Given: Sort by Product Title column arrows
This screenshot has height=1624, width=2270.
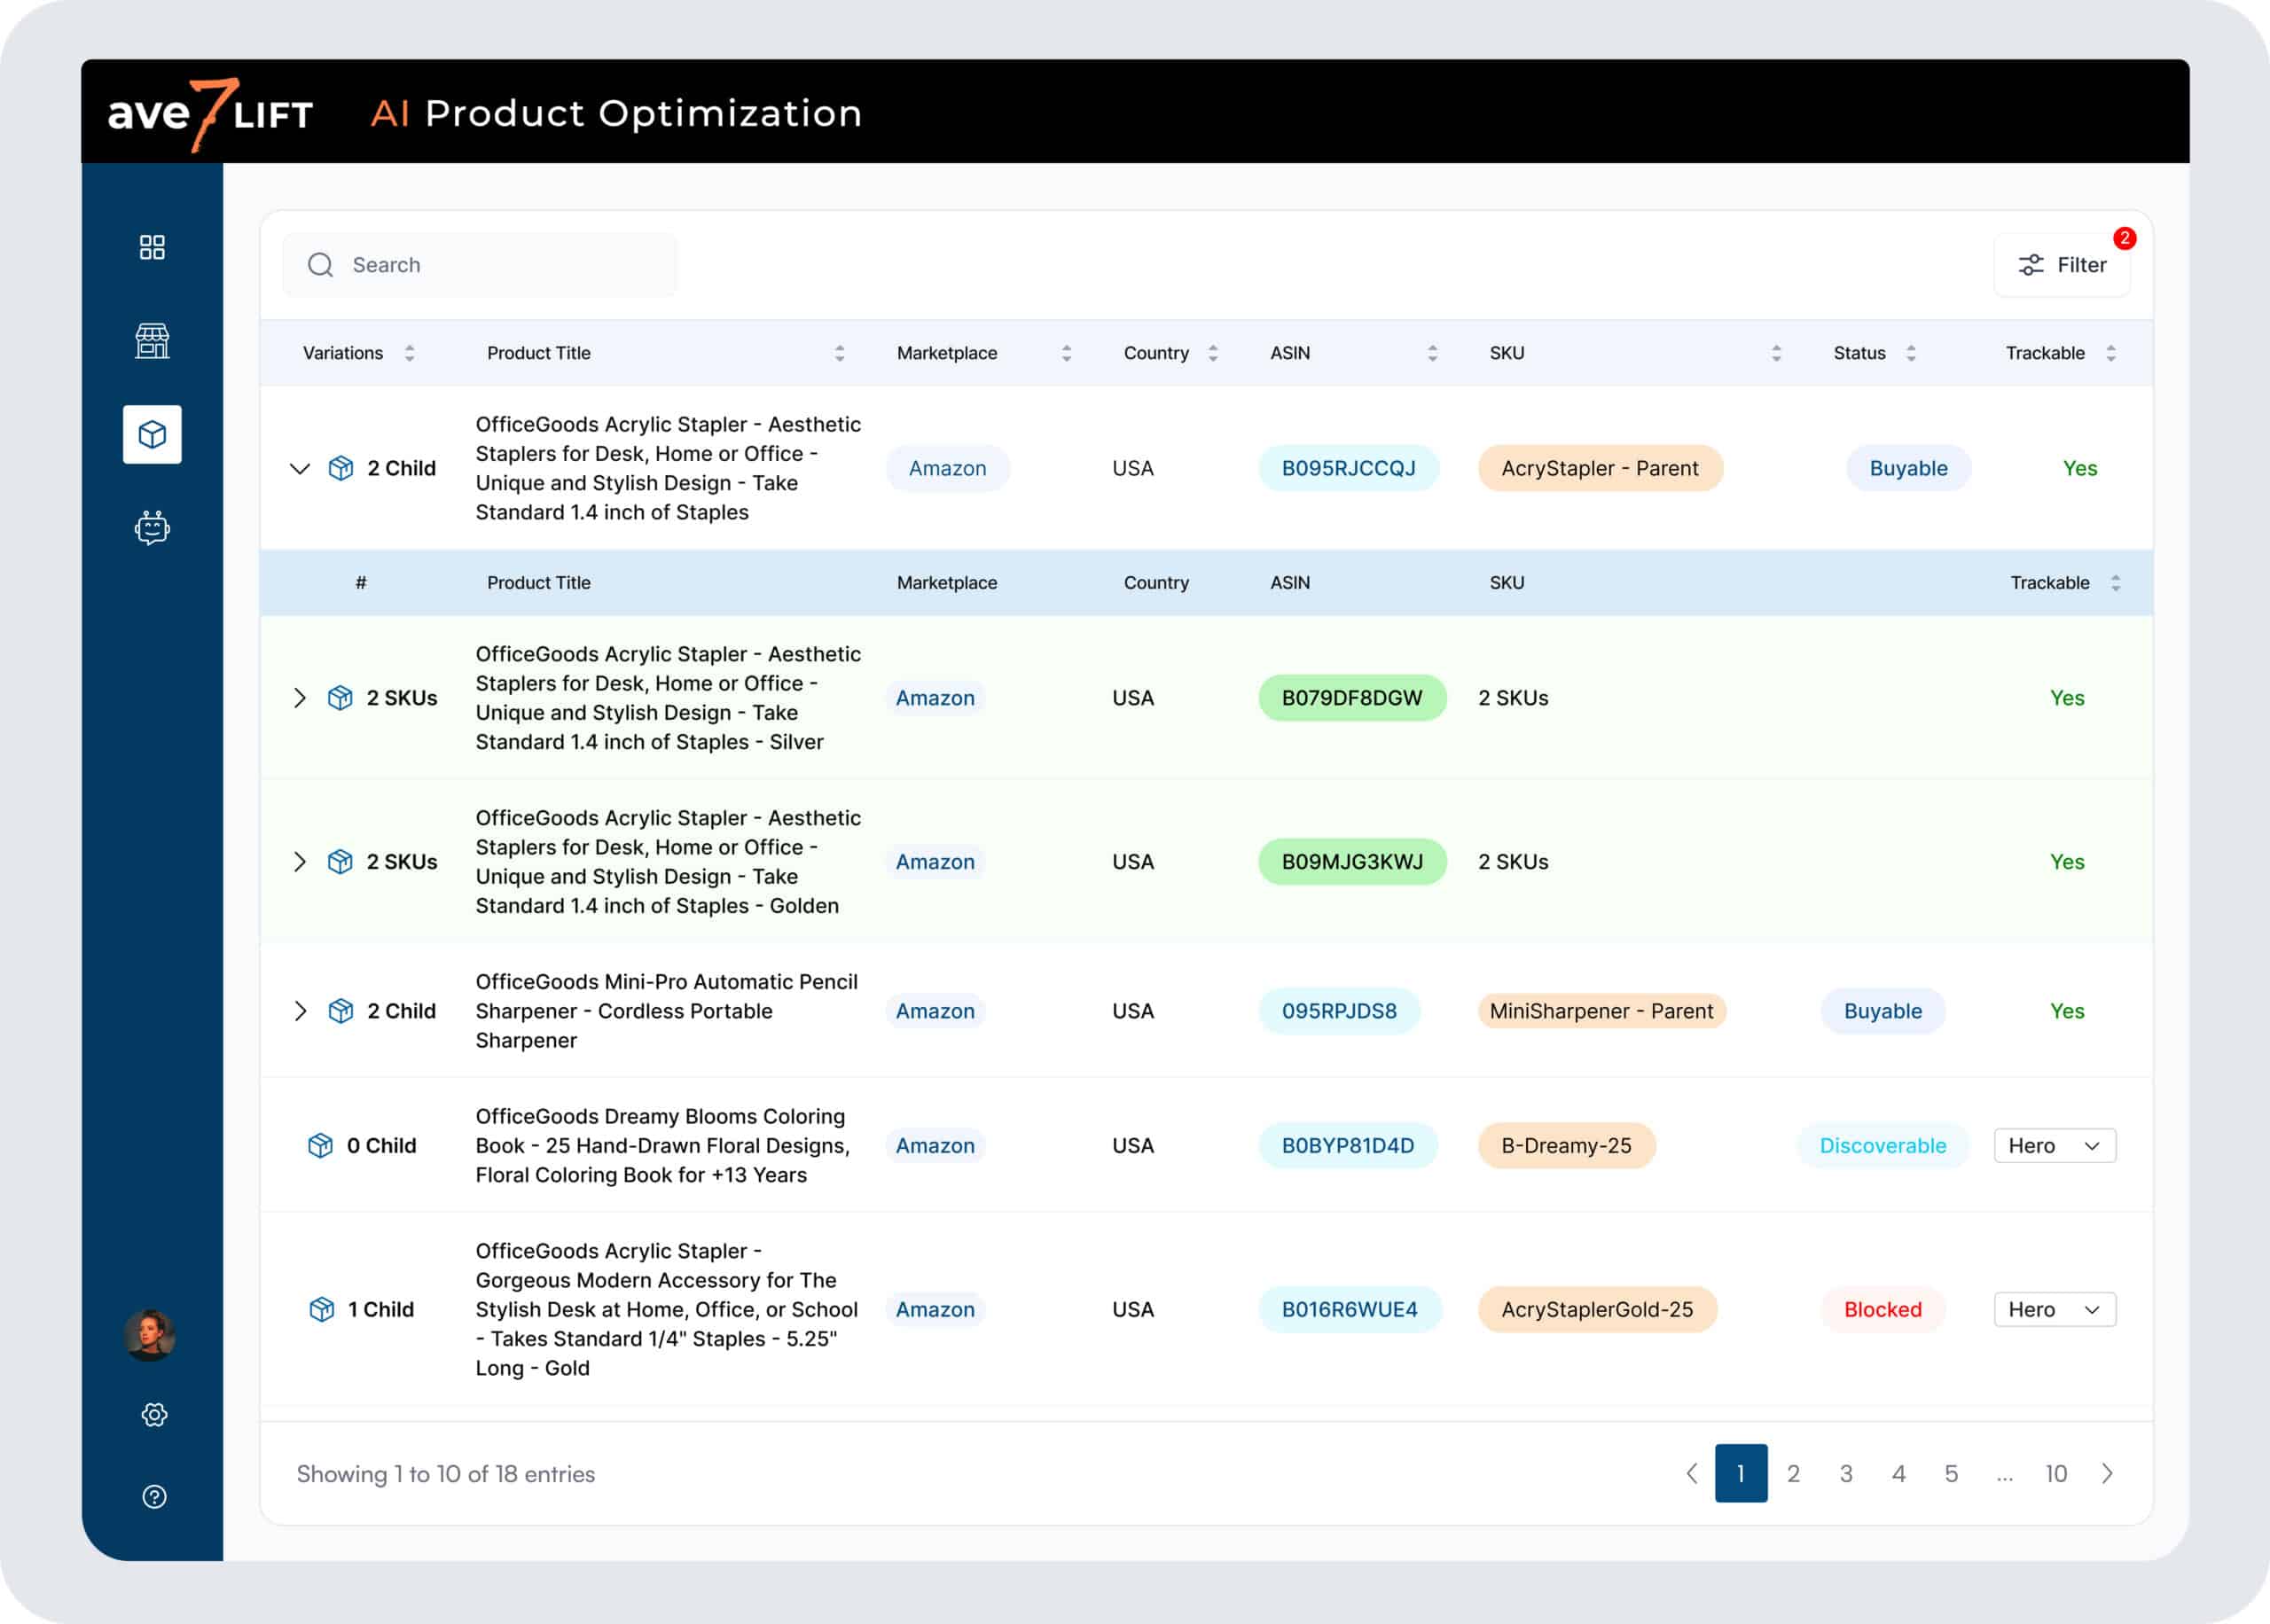Looking at the screenshot, I should pyautogui.click(x=839, y=353).
